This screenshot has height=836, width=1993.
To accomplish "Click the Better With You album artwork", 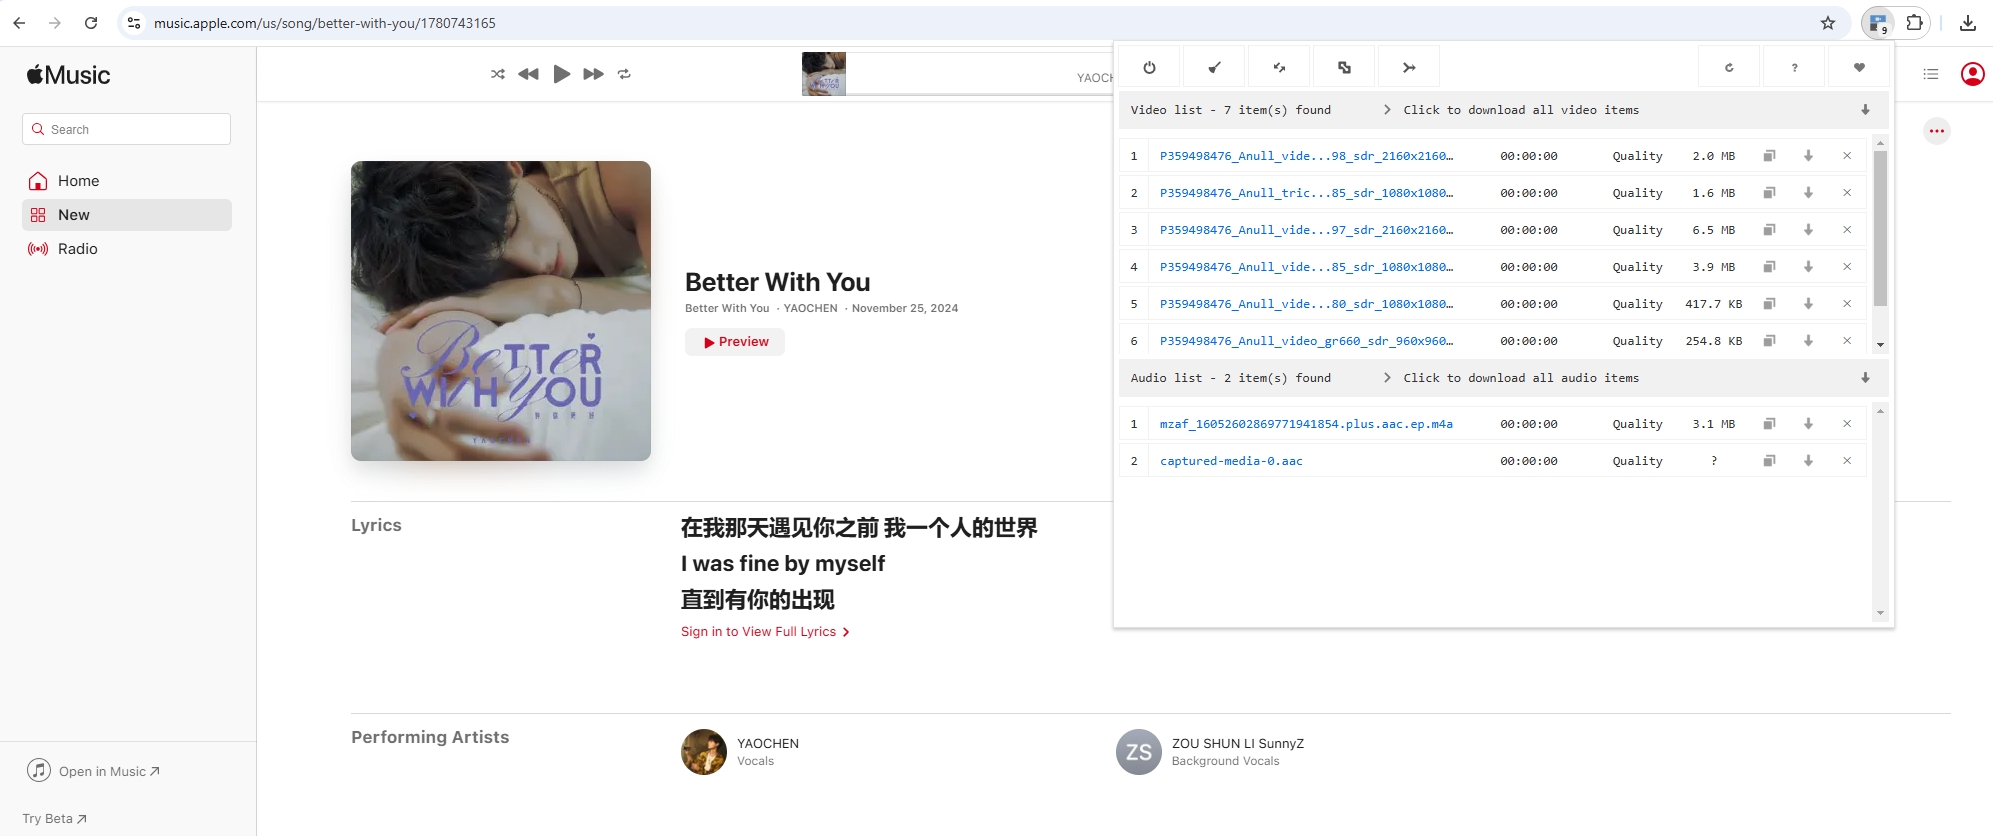I will point(501,311).
